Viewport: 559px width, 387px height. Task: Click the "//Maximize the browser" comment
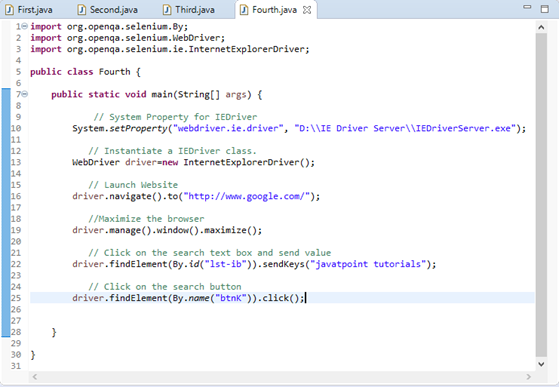point(146,218)
